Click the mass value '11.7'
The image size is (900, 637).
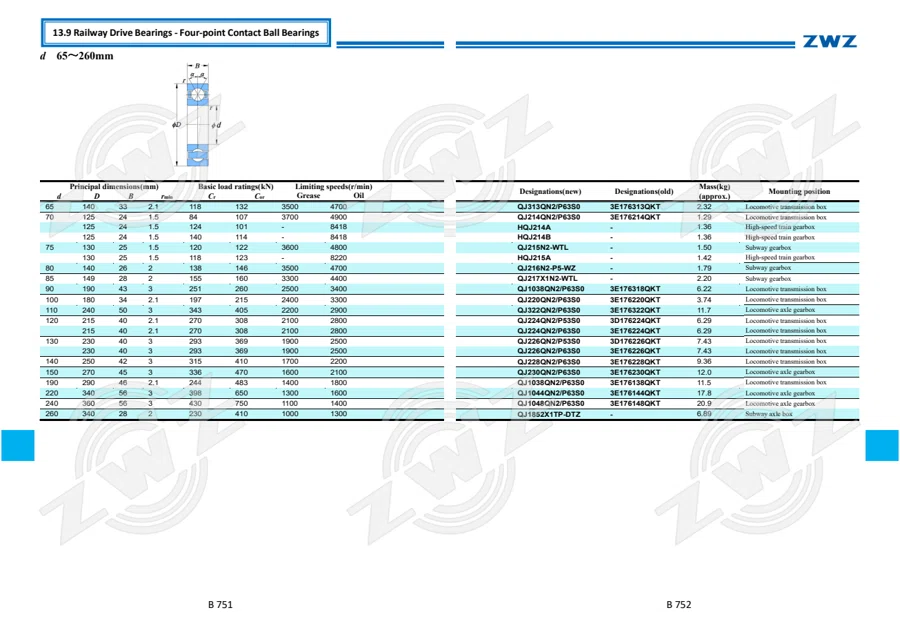(704, 310)
